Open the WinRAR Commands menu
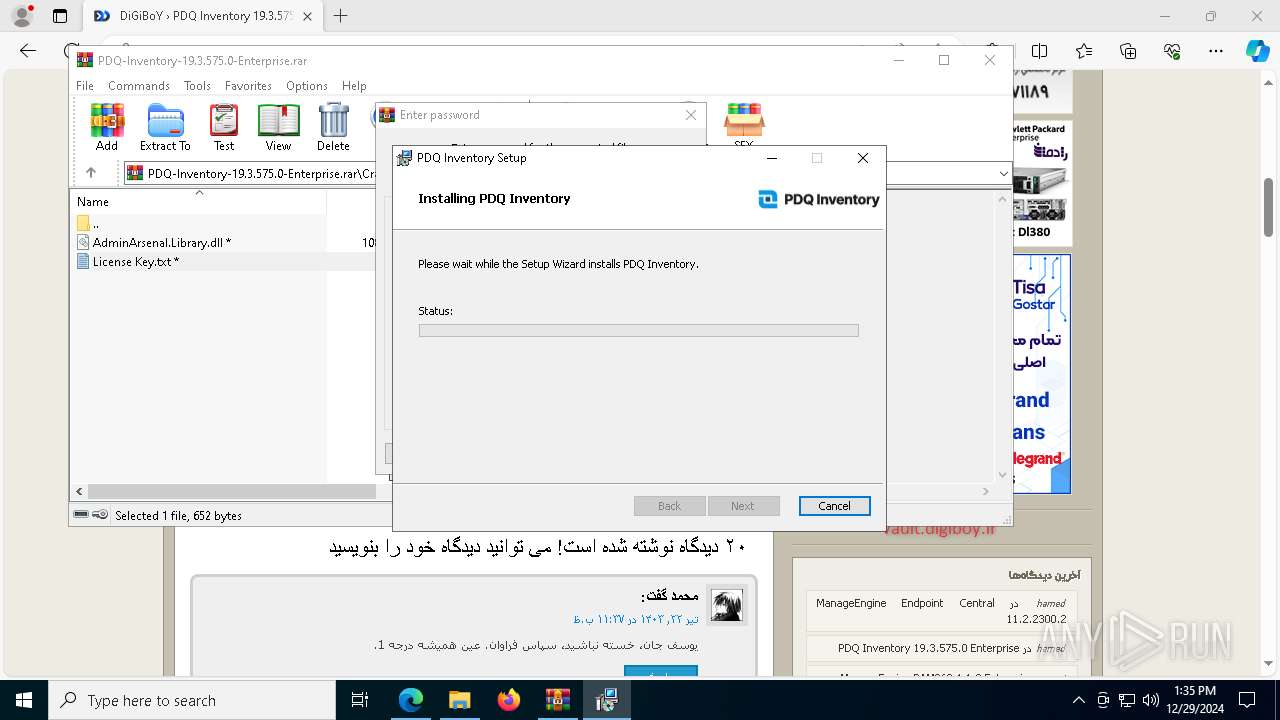 pos(139,86)
